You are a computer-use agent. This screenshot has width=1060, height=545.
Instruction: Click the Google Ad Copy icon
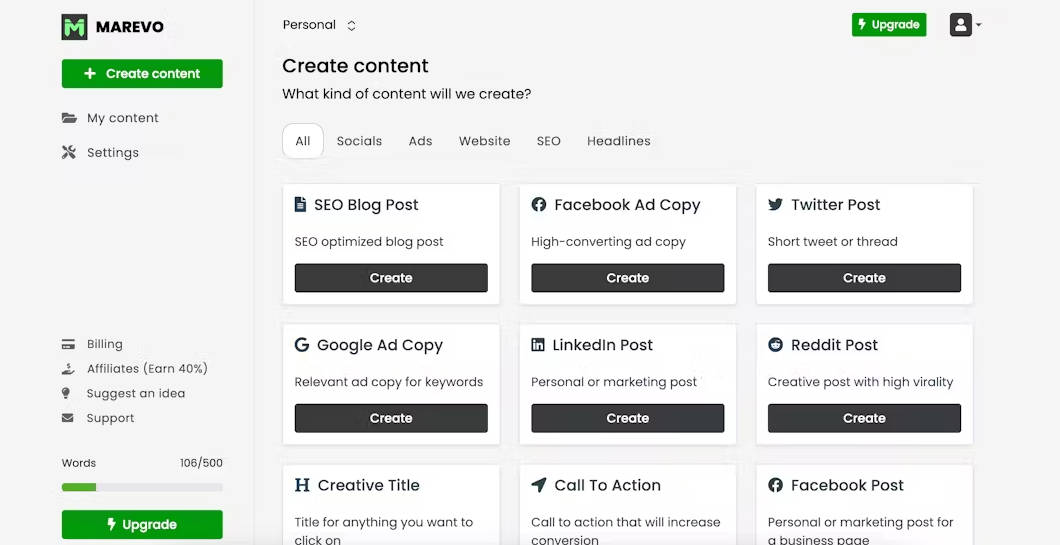click(301, 345)
